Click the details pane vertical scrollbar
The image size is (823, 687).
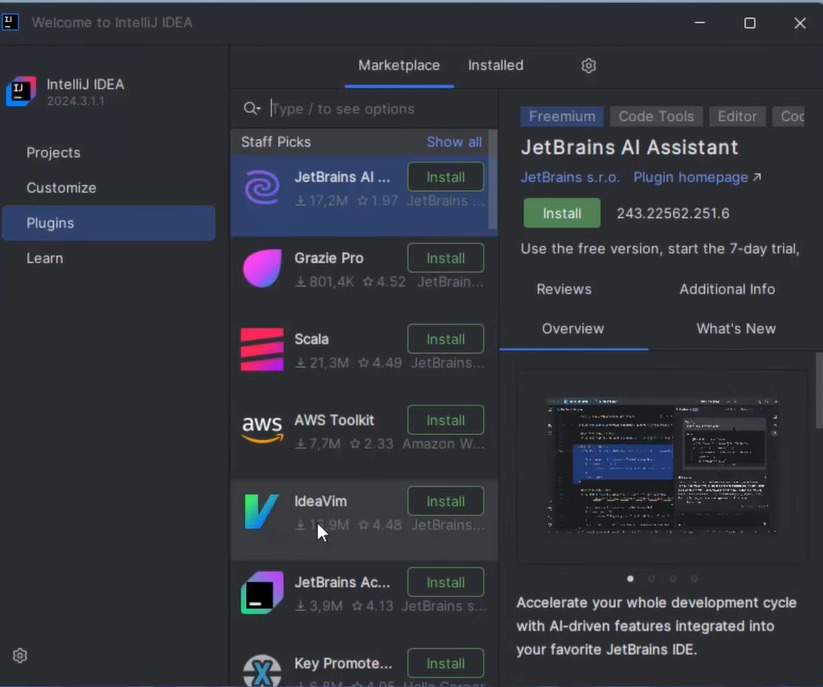(819, 390)
